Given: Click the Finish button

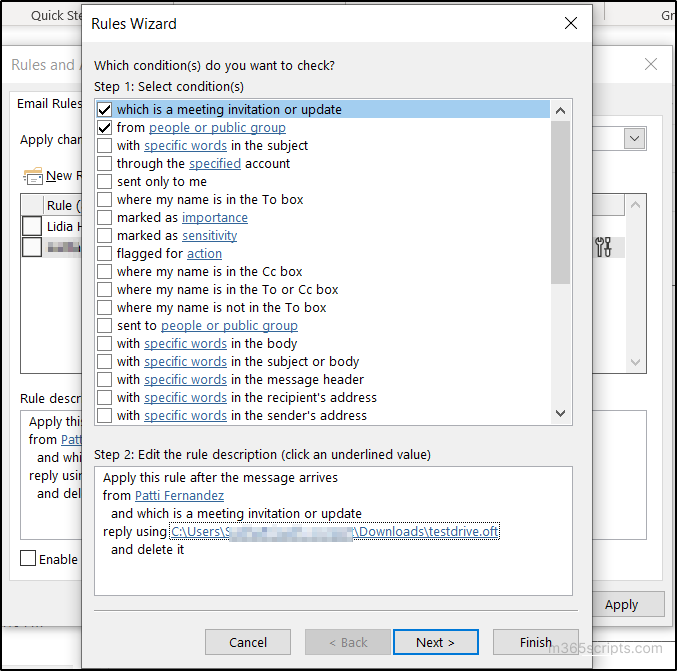Looking at the screenshot, I should (x=535, y=642).
